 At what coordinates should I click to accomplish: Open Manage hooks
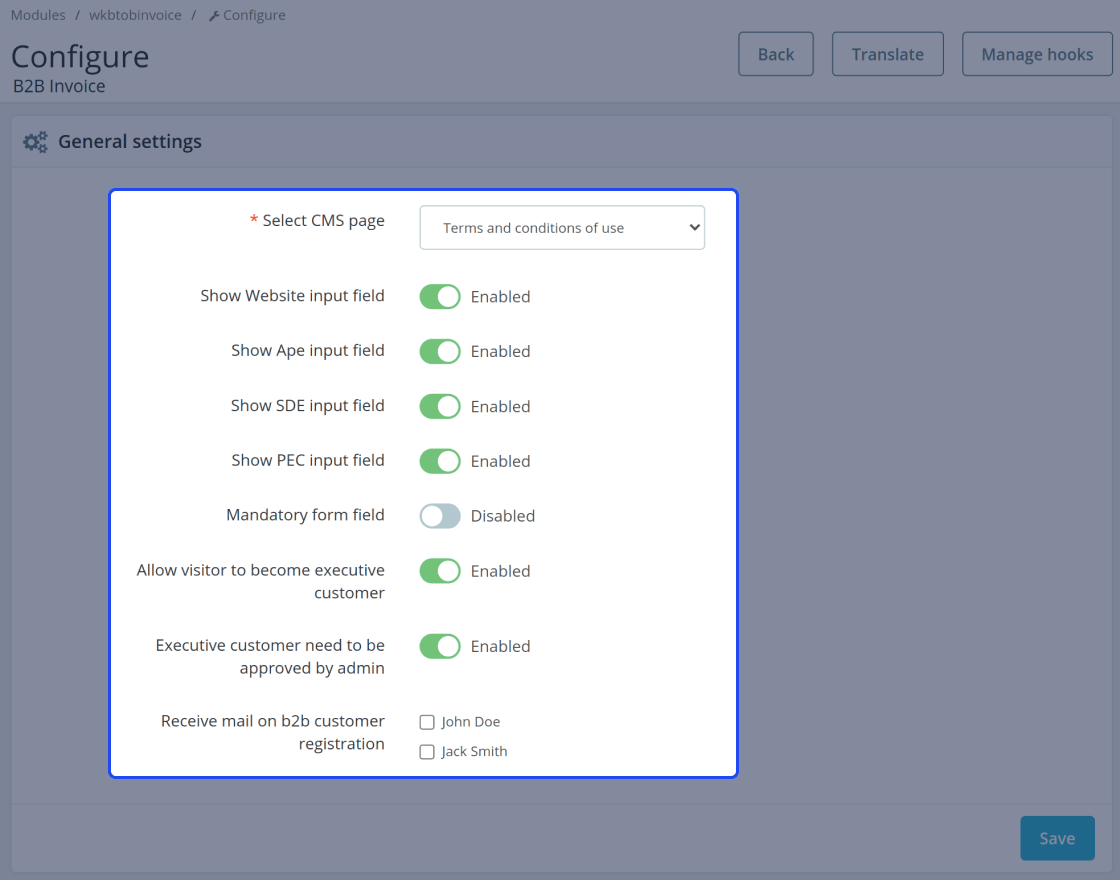(1037, 54)
